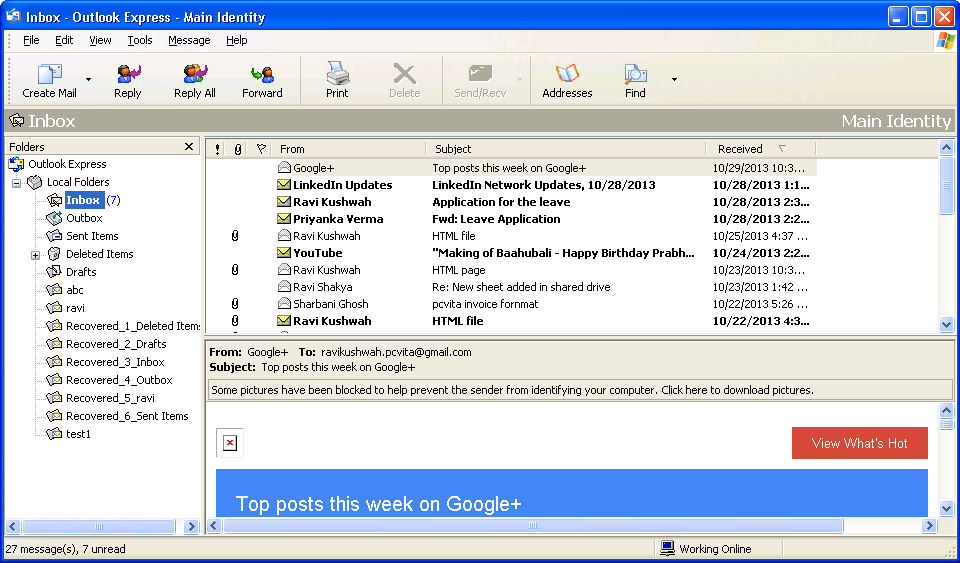This screenshot has width=960, height=563.
Task: Select the Recovered_6_Sent Items folder
Action: pos(127,416)
